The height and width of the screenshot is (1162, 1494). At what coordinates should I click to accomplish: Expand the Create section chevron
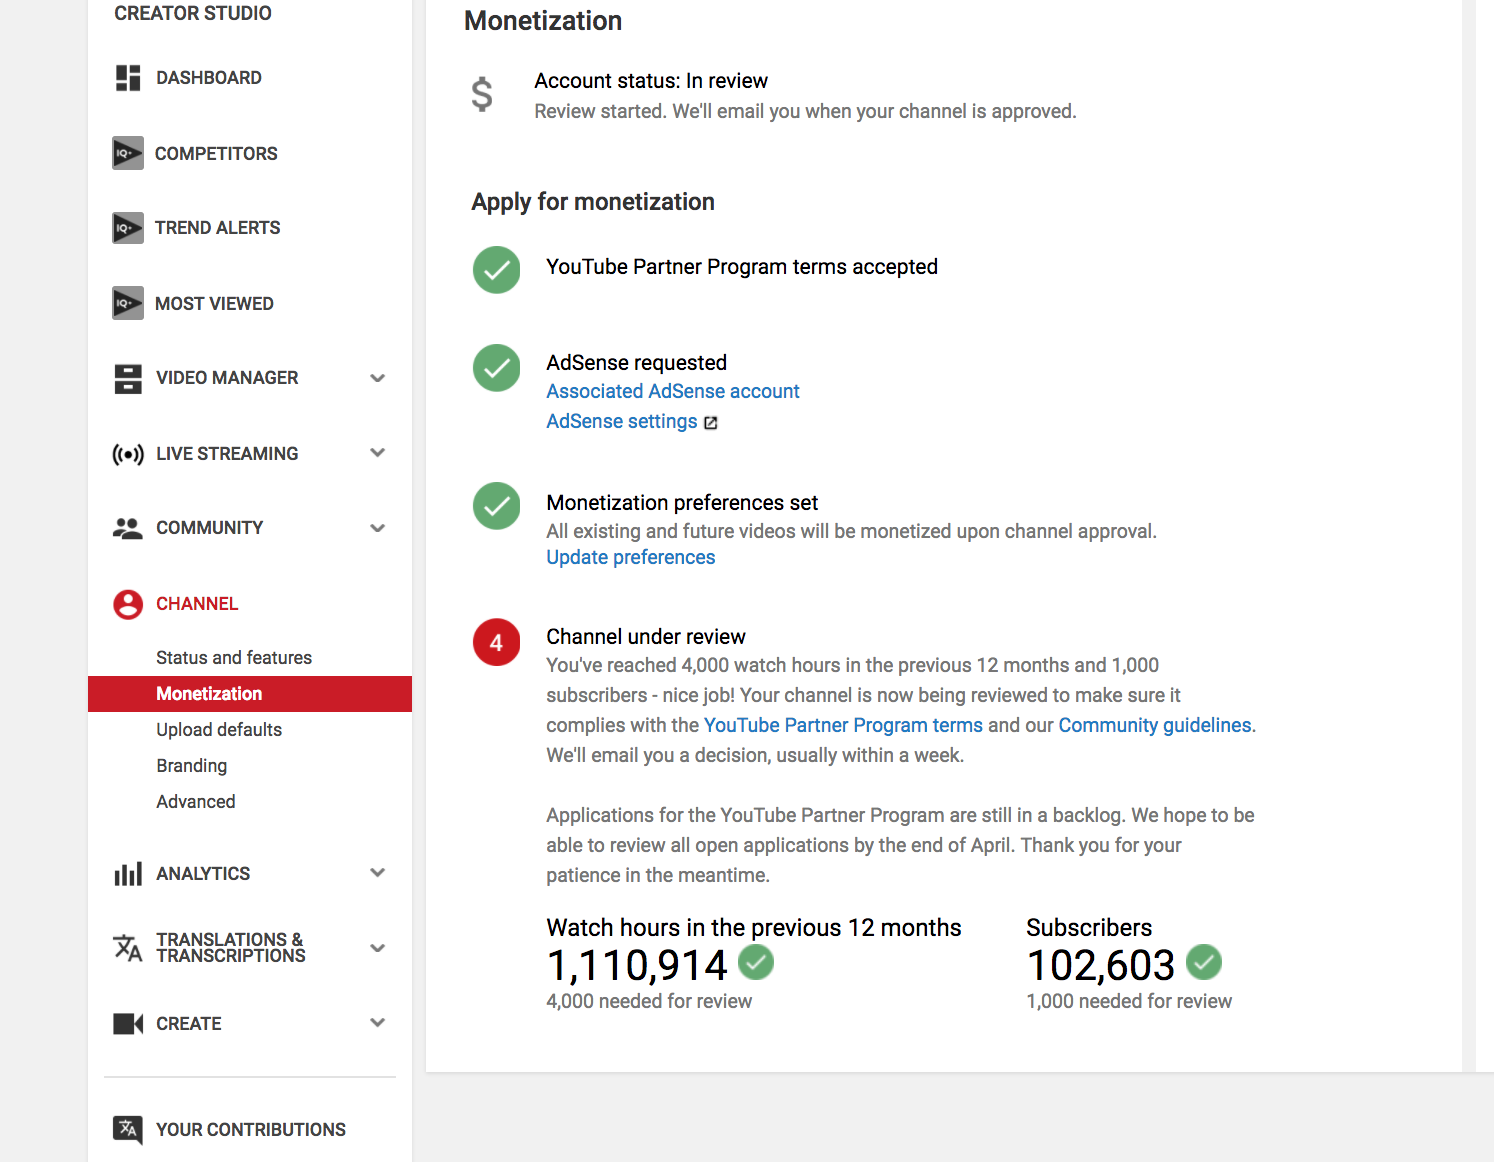(x=378, y=1023)
